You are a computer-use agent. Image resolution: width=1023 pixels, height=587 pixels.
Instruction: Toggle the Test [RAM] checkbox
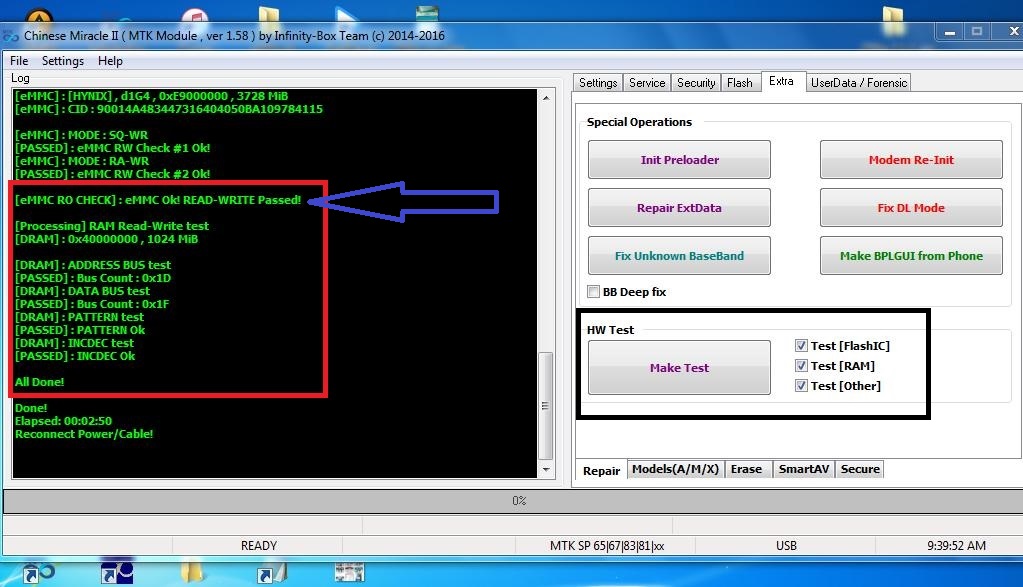click(x=801, y=366)
